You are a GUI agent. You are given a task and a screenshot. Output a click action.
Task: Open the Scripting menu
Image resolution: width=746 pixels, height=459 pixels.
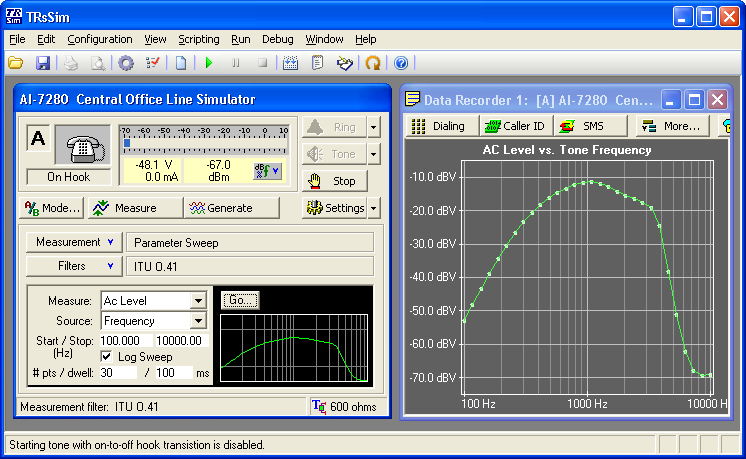(x=198, y=39)
